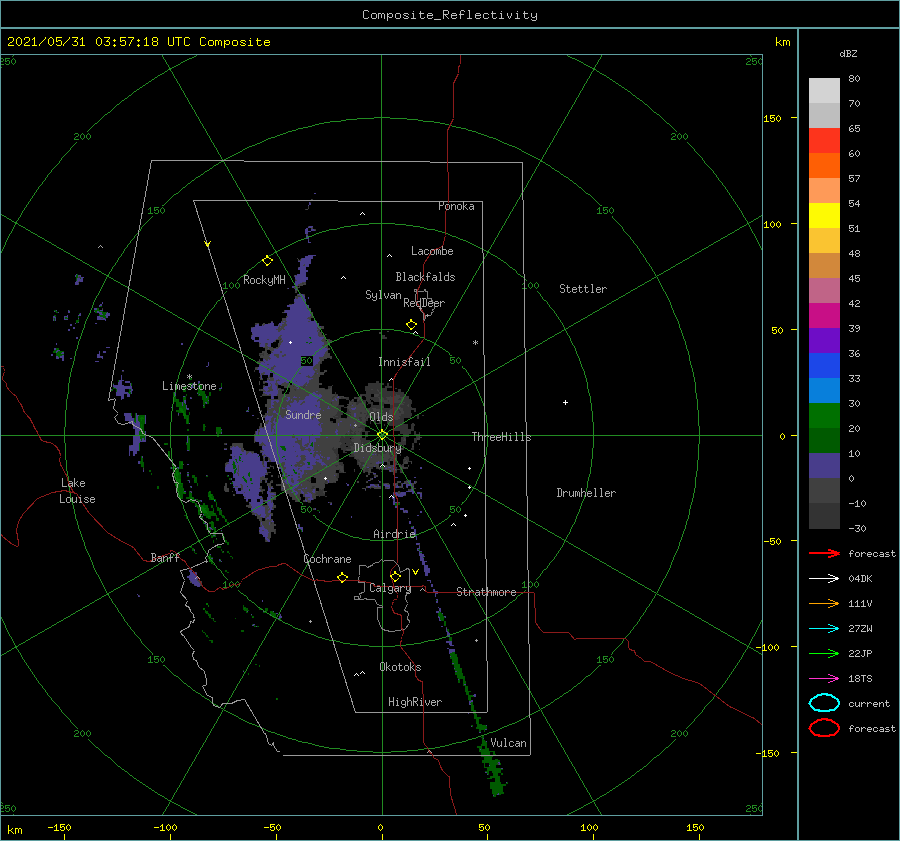Click the 80 dBZ light gray swatch
Viewport: 900px width, 841px height.
click(x=824, y=90)
